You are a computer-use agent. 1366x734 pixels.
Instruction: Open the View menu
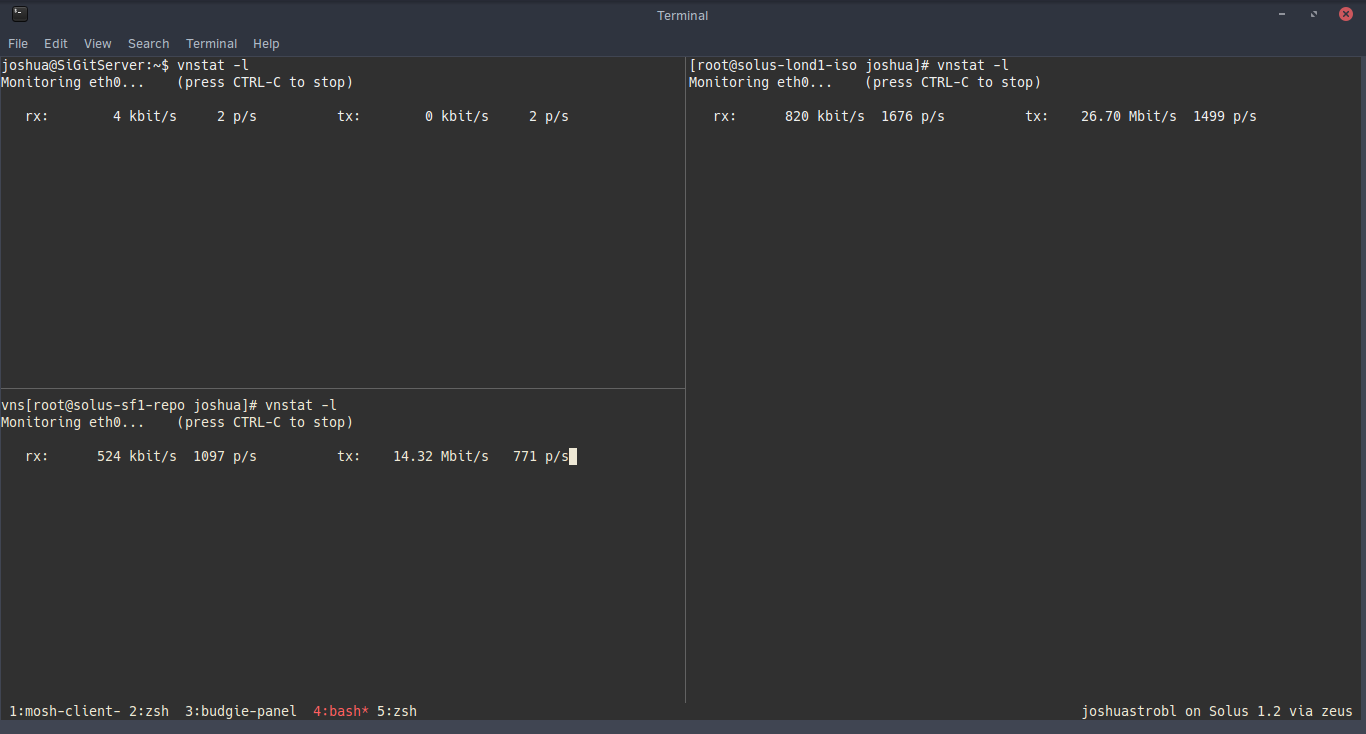[98, 44]
